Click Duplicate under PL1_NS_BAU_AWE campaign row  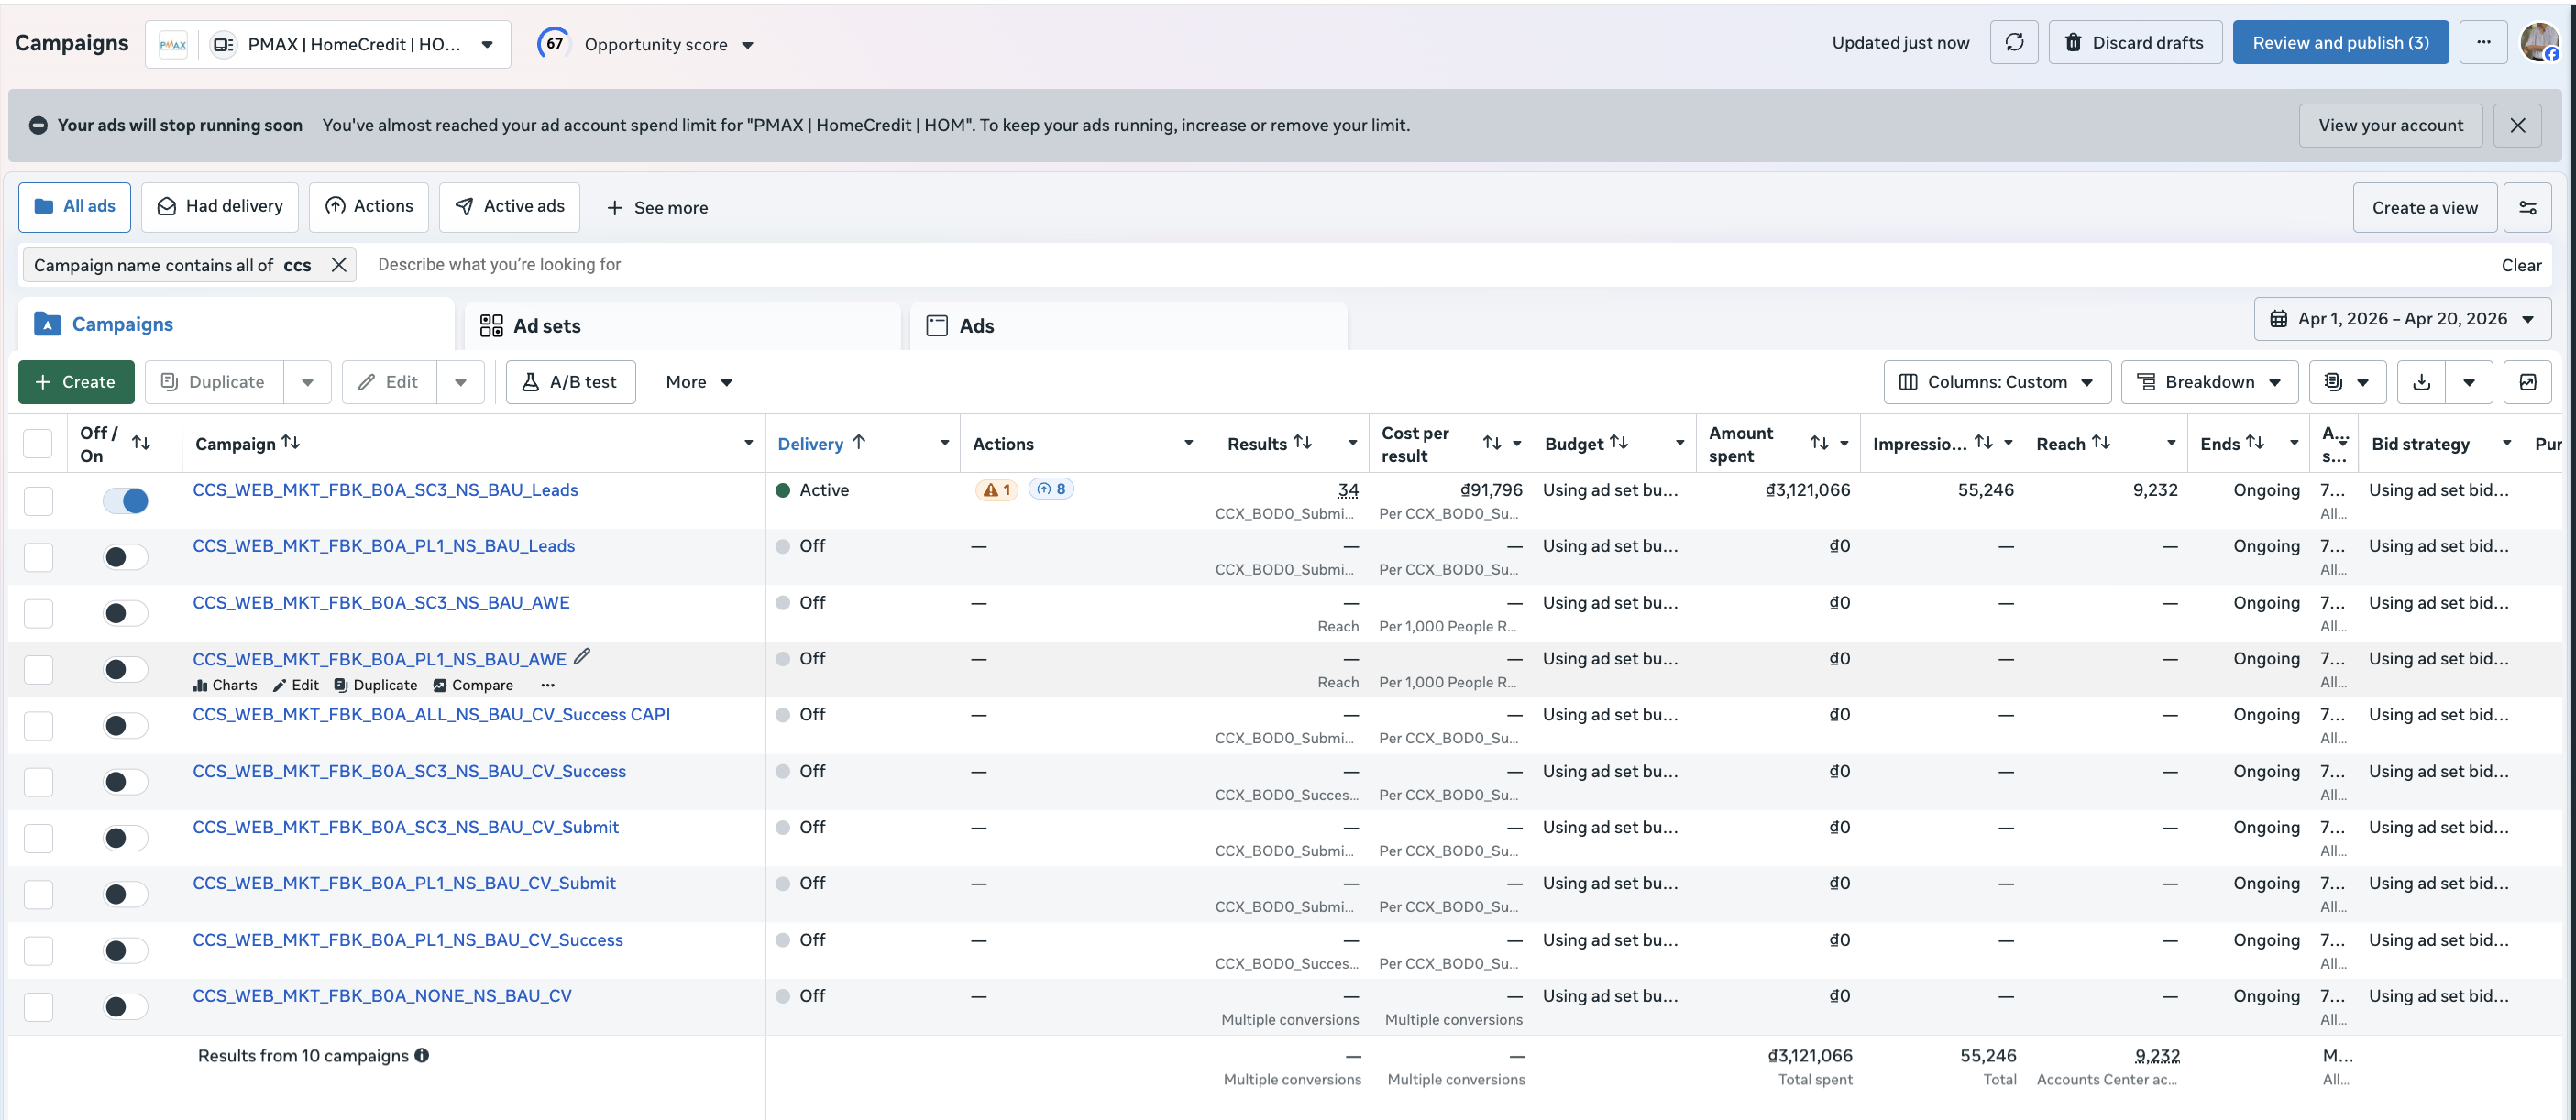[x=376, y=685]
